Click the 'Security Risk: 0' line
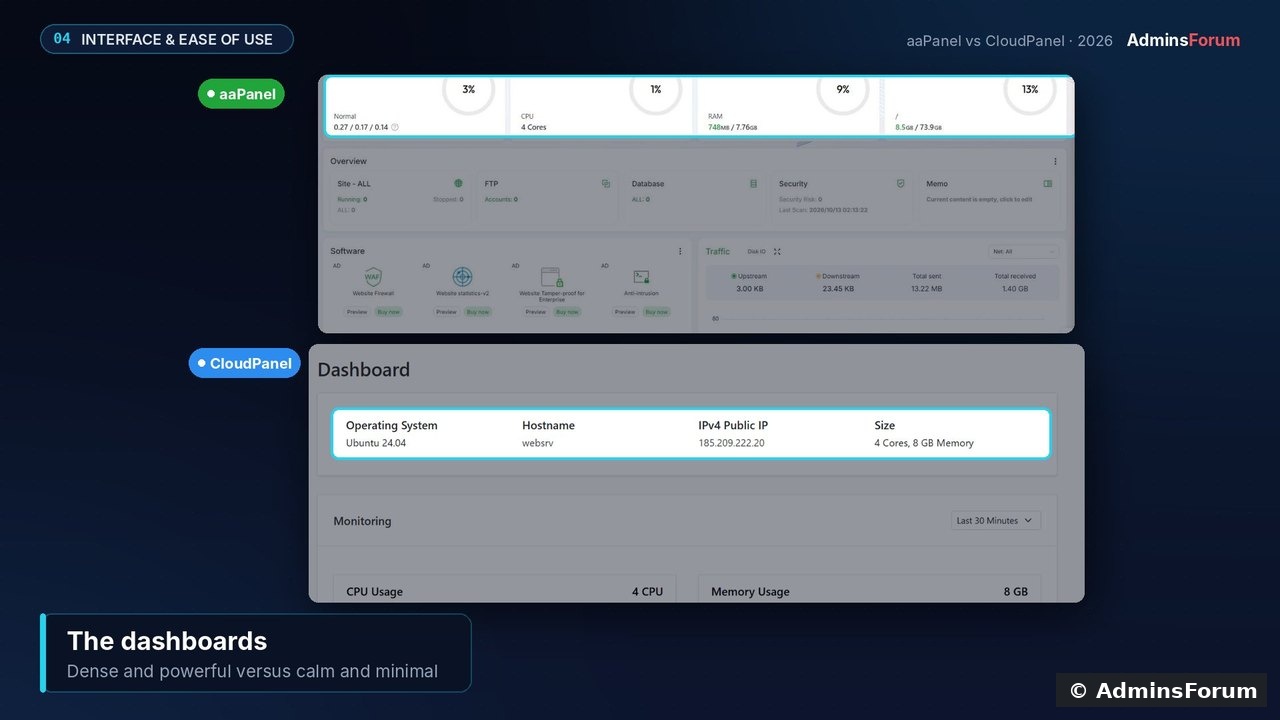 click(800, 199)
